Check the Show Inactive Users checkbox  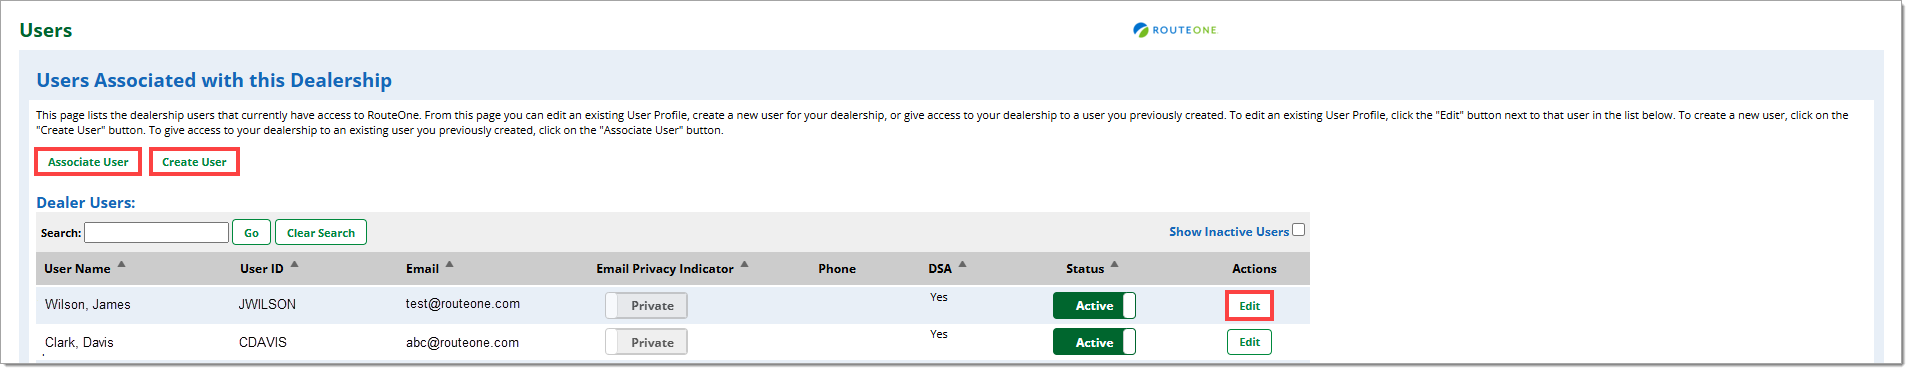pyautogui.click(x=1298, y=230)
